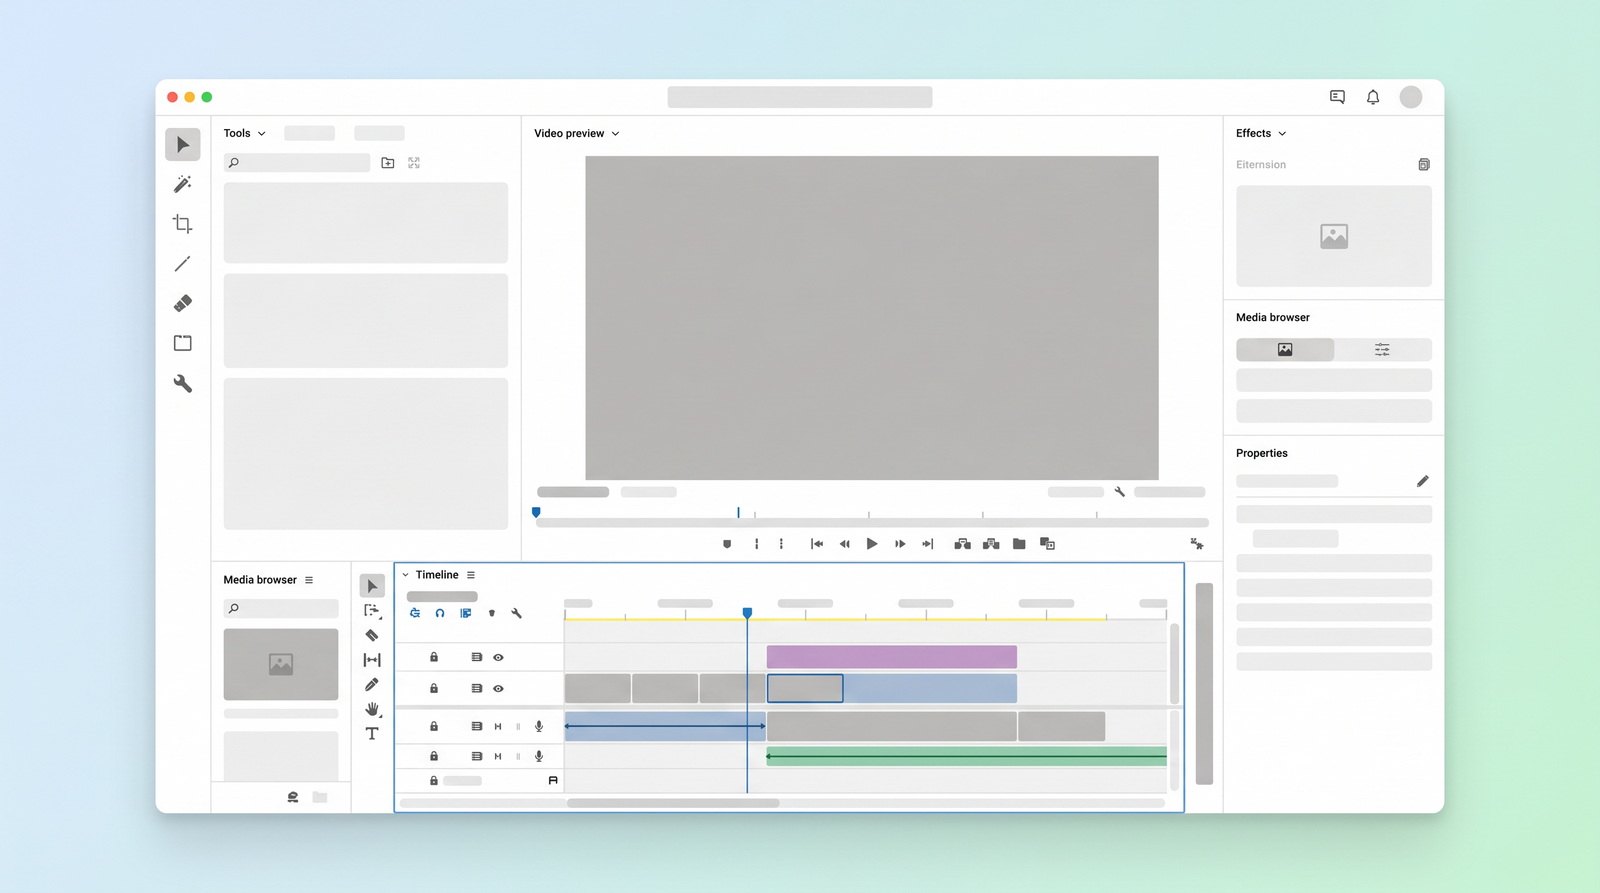The height and width of the screenshot is (893, 1600).
Task: Click the new bin folder icon in Tools panel
Action: pyautogui.click(x=388, y=163)
